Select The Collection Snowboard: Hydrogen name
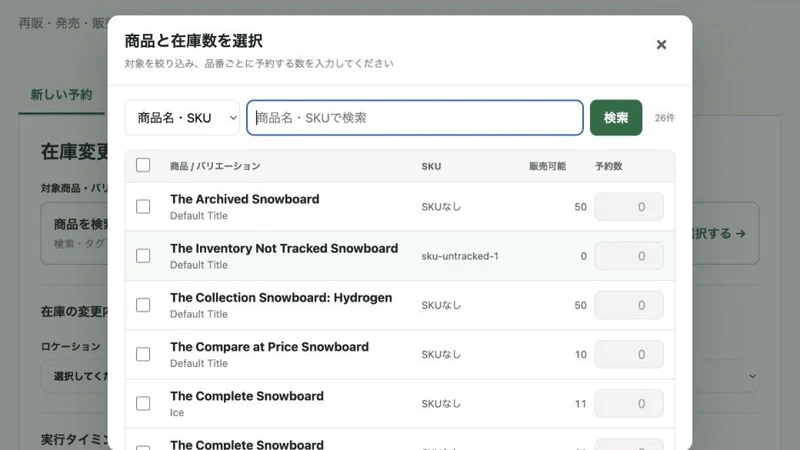 [281, 297]
